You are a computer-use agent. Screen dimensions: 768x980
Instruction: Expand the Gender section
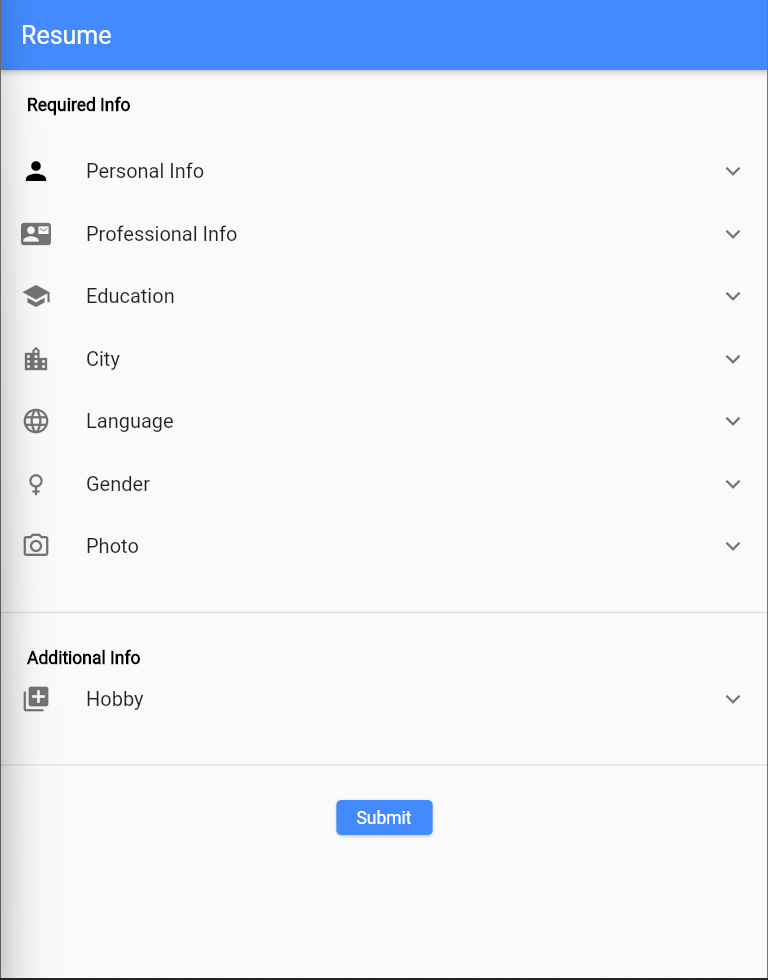[733, 483]
